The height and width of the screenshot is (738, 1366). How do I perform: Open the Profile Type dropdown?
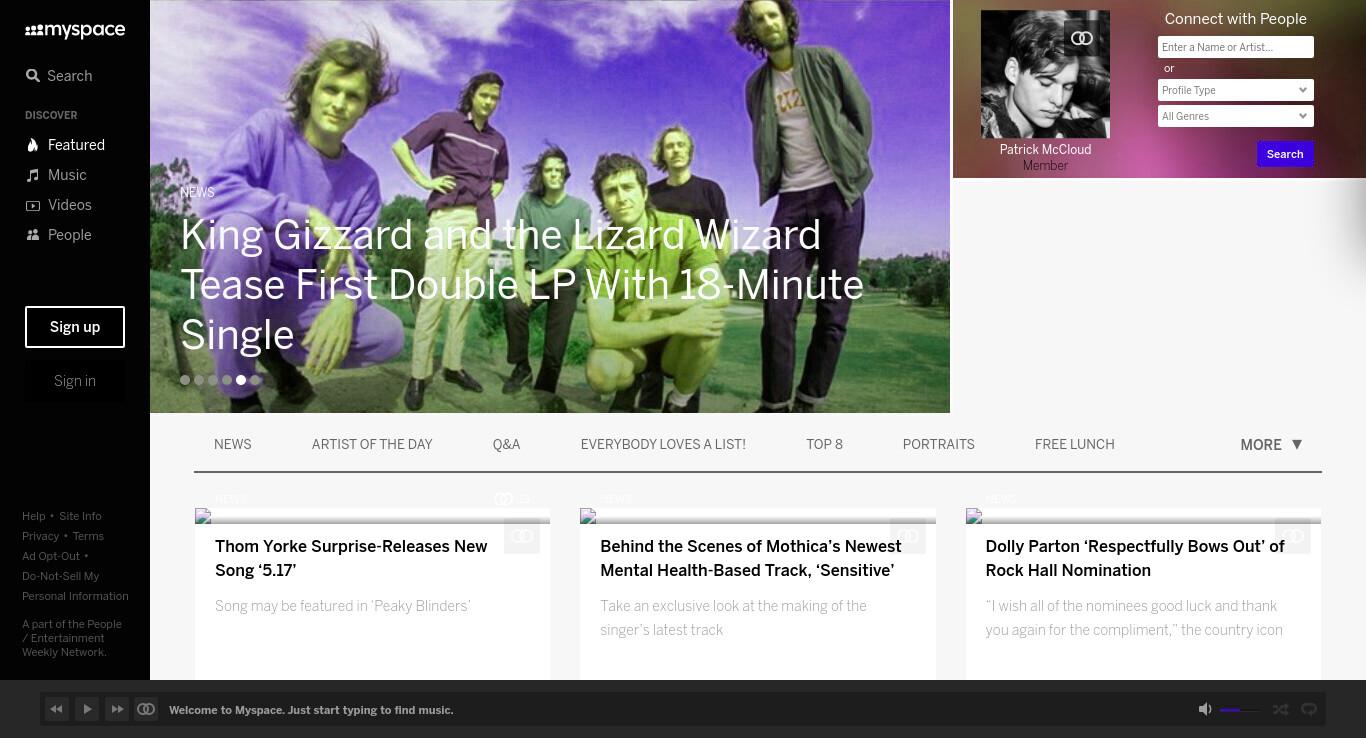(1235, 90)
